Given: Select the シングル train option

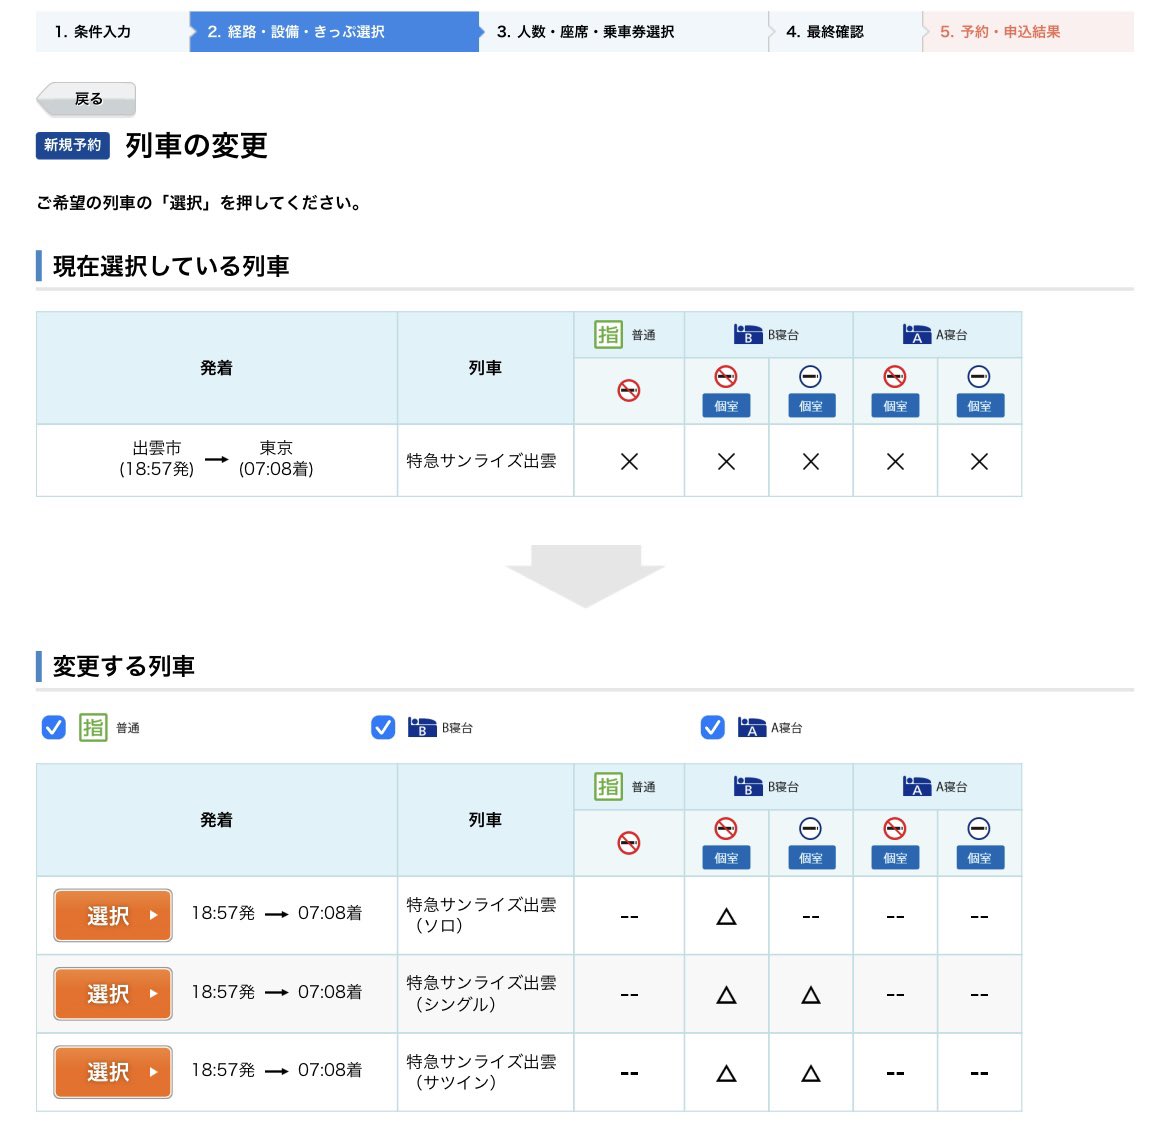Looking at the screenshot, I should (113, 993).
